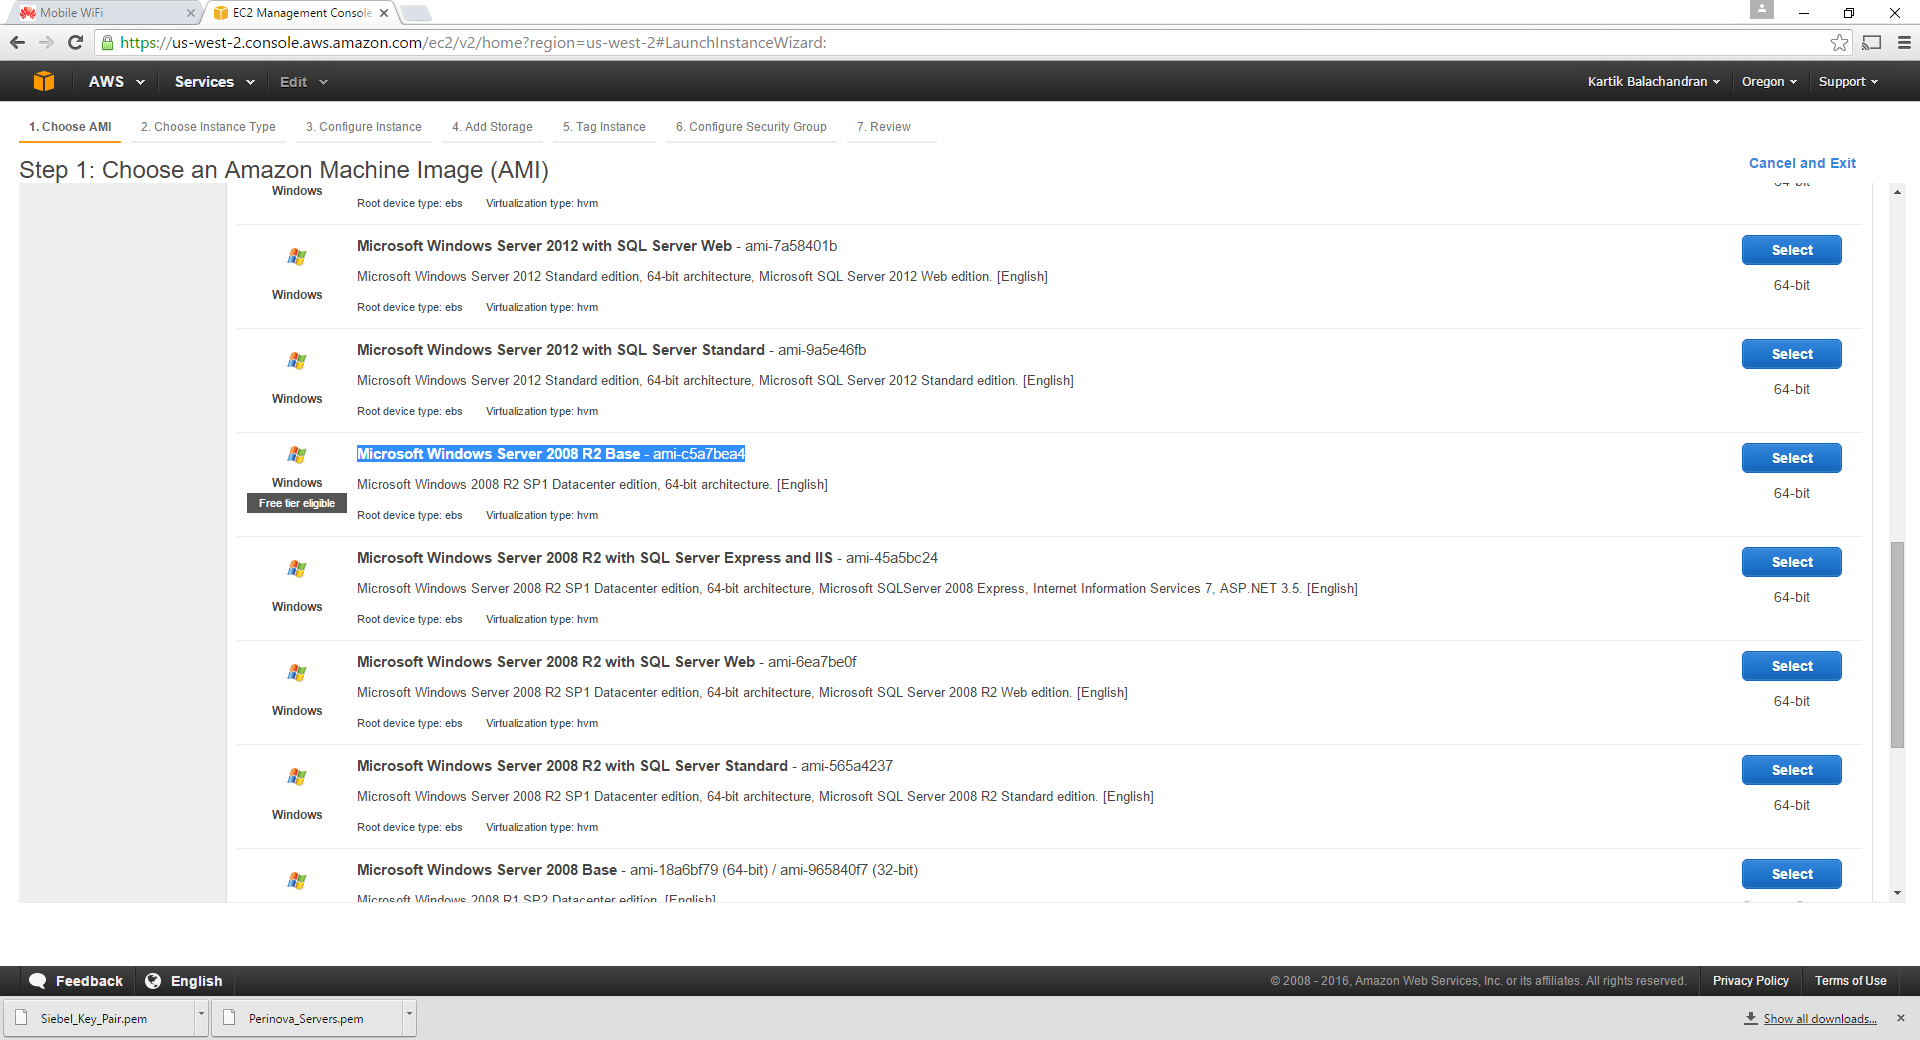
Task: Select Windows Server 2012 SQL Server Standard AMI
Action: coord(1792,354)
